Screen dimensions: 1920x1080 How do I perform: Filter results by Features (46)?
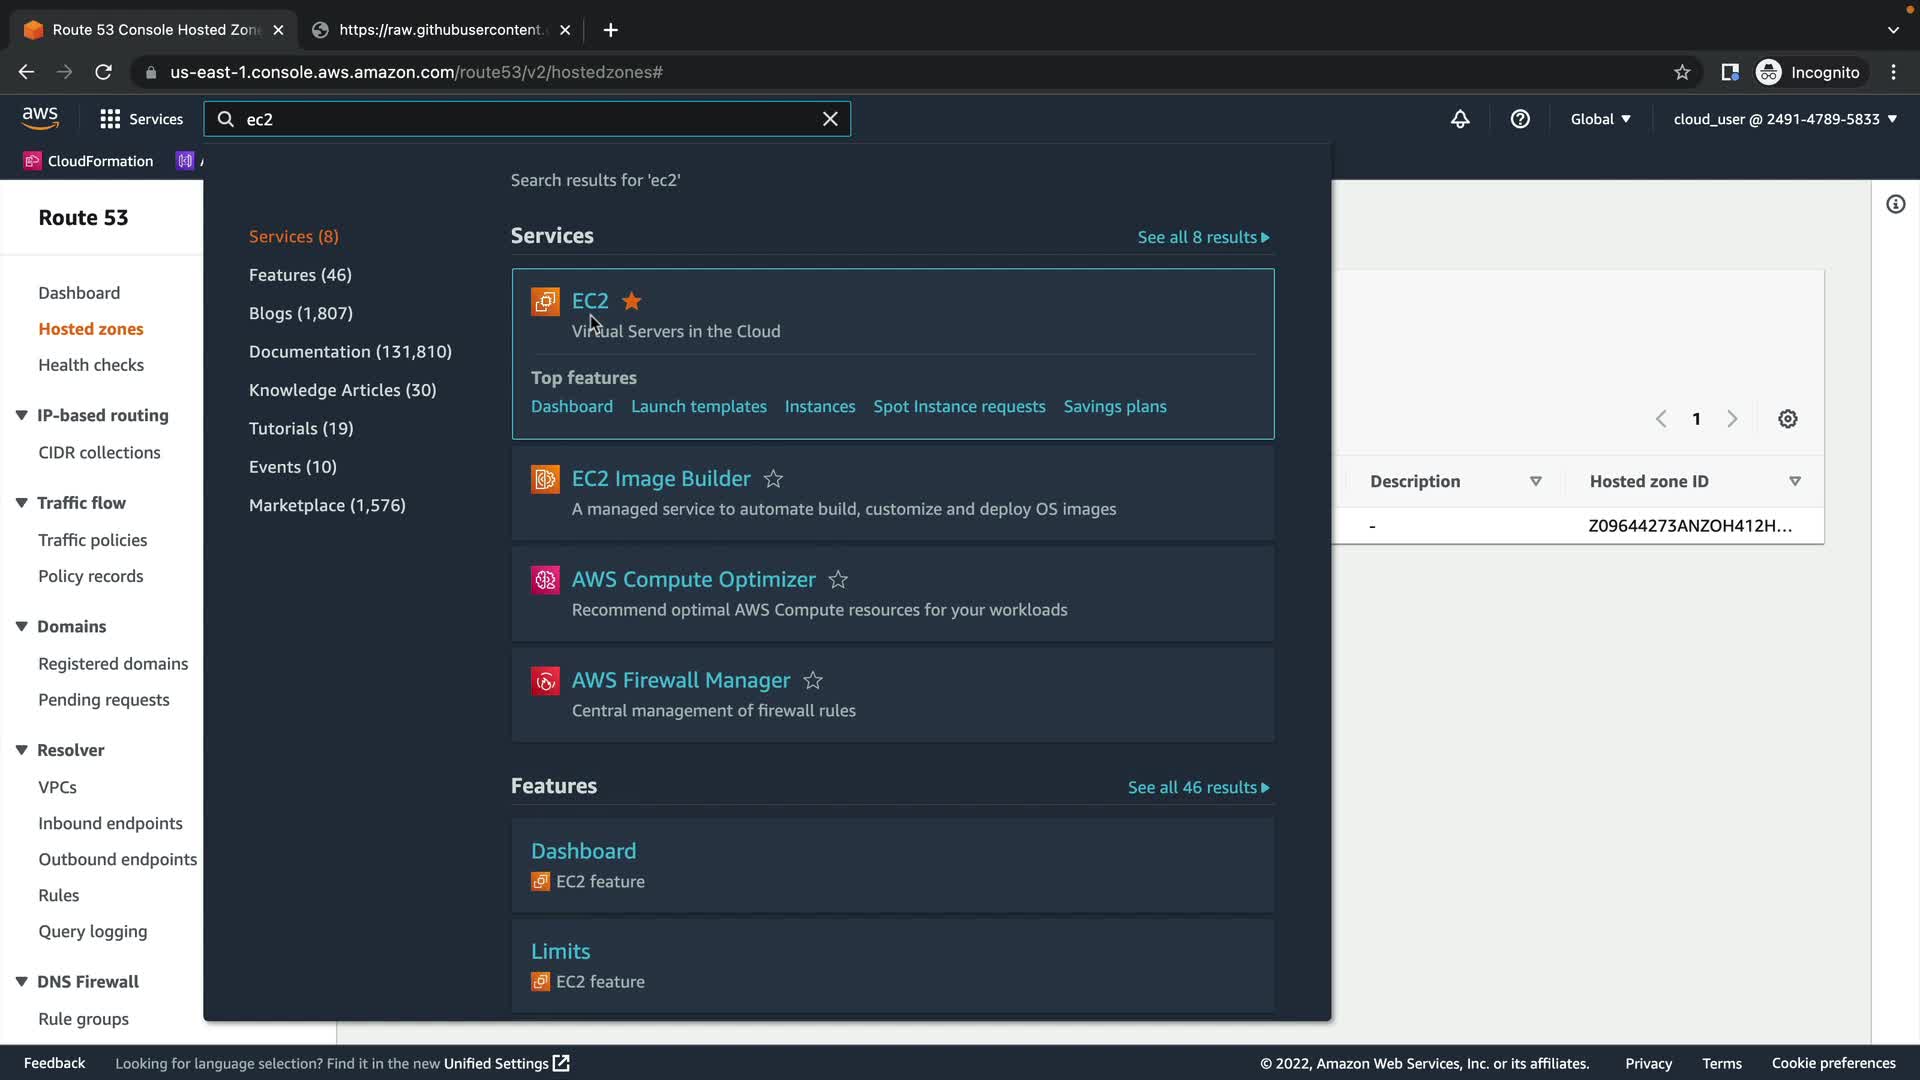[x=300, y=275]
